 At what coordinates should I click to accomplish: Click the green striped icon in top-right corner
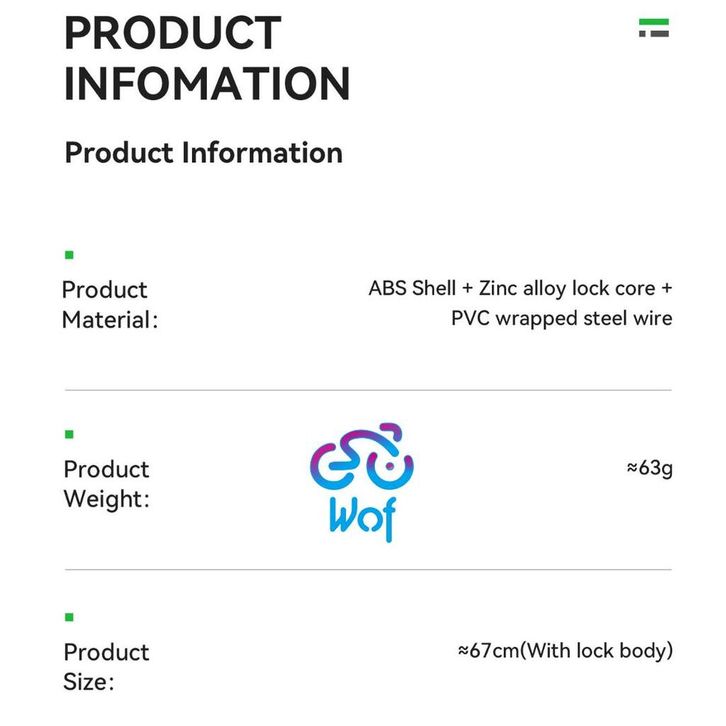tap(654, 28)
